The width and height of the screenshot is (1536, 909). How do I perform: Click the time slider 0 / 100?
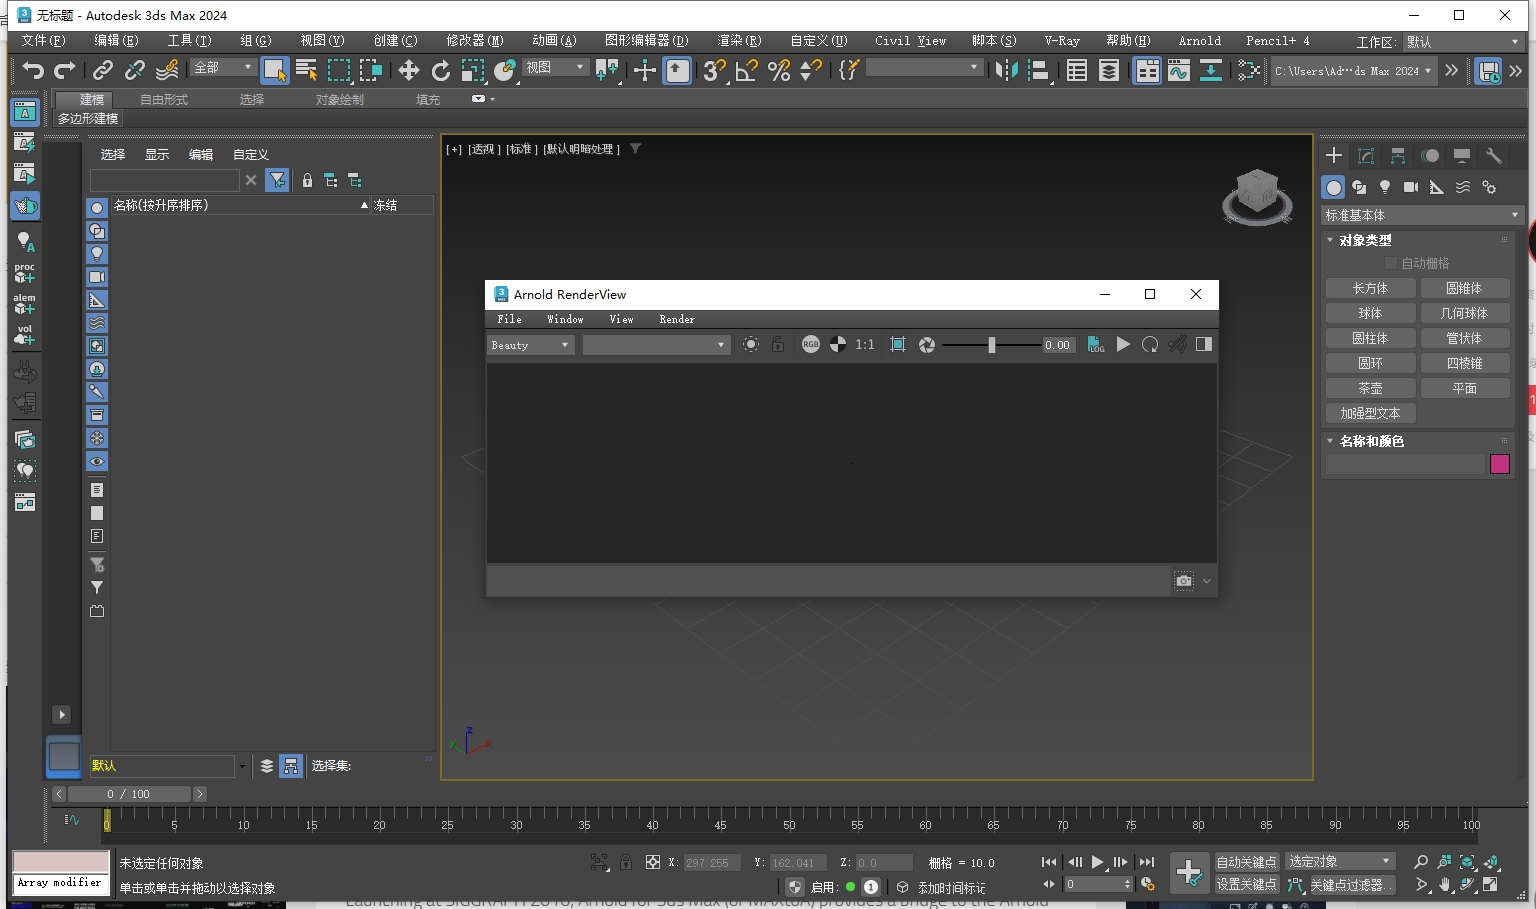click(129, 794)
